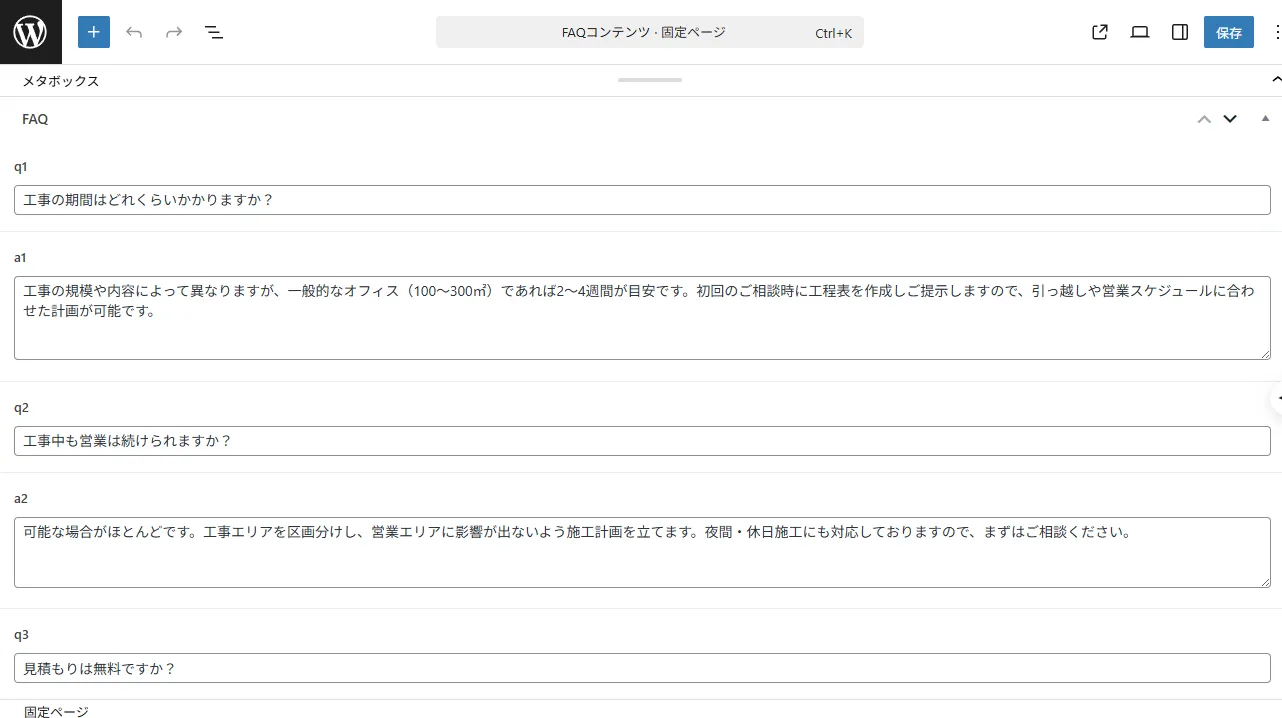Click the Ctrl+K shortcut hint
The height and width of the screenshot is (718, 1282).
coord(833,33)
